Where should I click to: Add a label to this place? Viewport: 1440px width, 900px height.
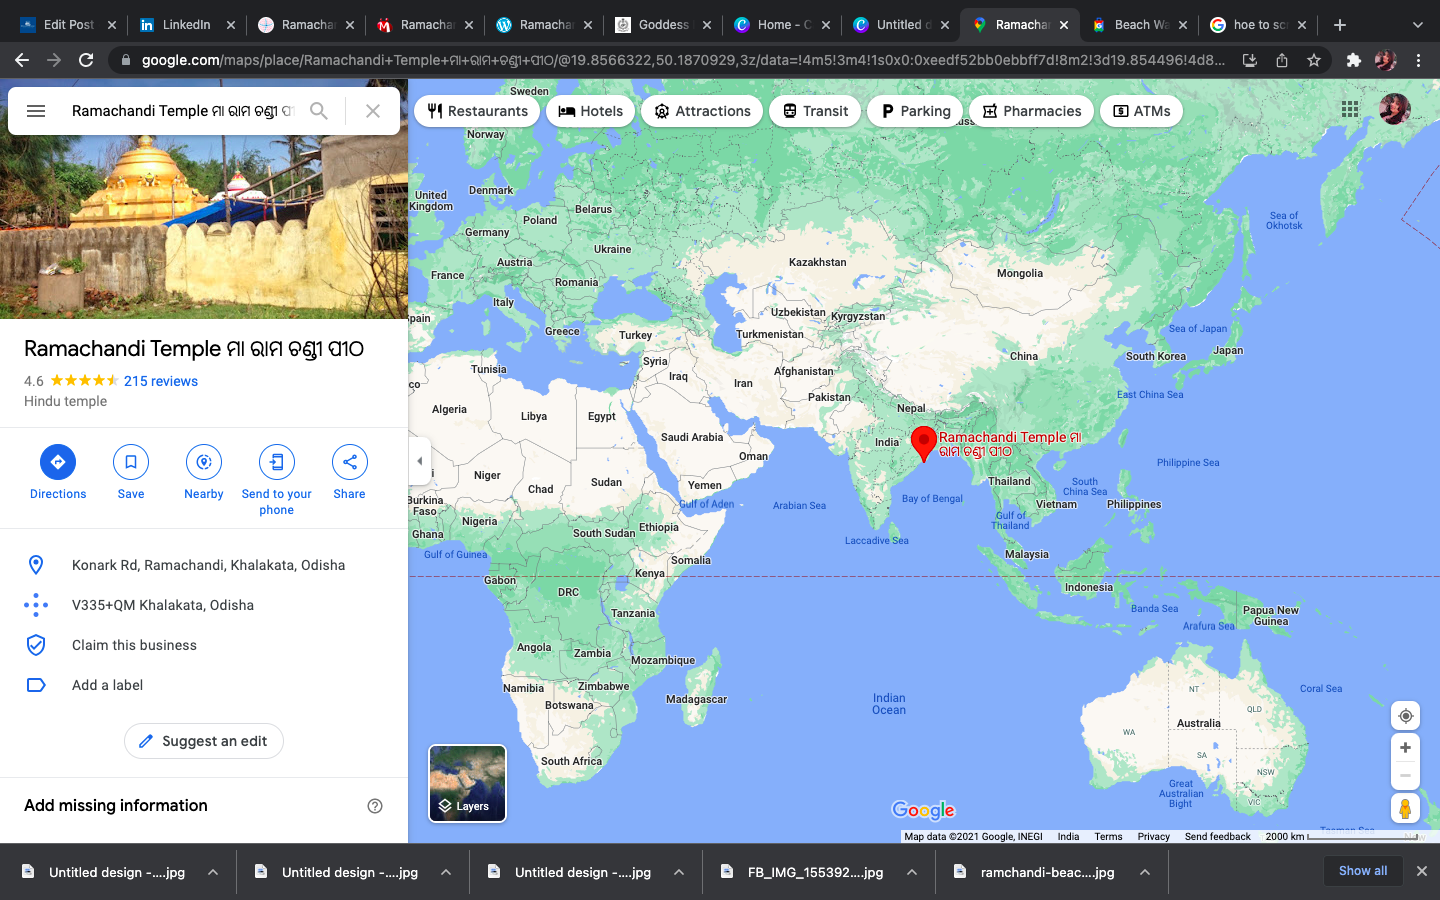(x=204, y=685)
